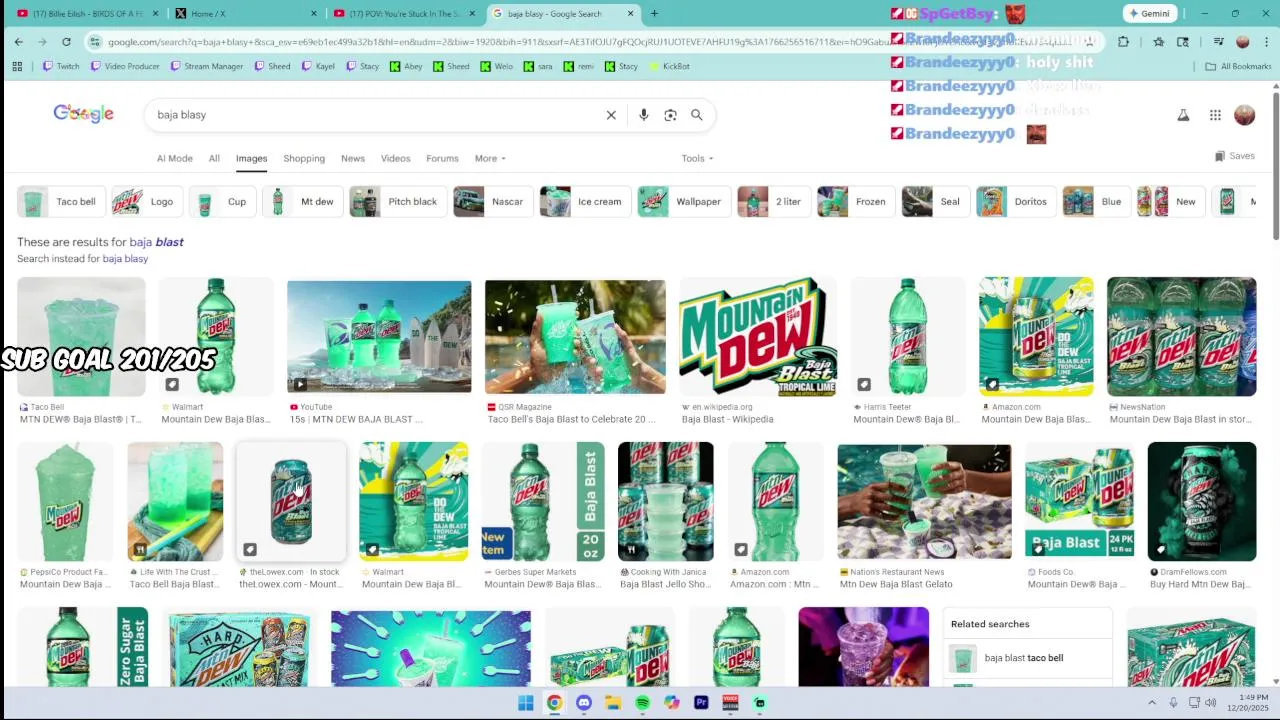Filter images by the Ice cream chip

[584, 202]
